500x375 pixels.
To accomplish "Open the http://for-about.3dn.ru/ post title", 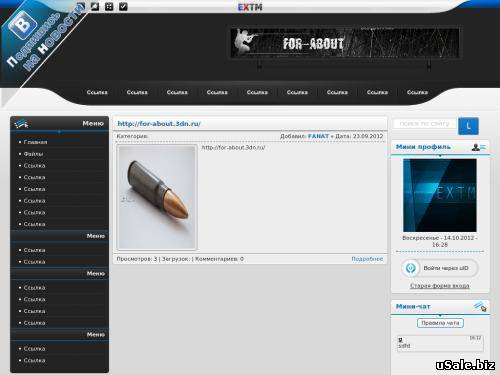I will point(159,124).
